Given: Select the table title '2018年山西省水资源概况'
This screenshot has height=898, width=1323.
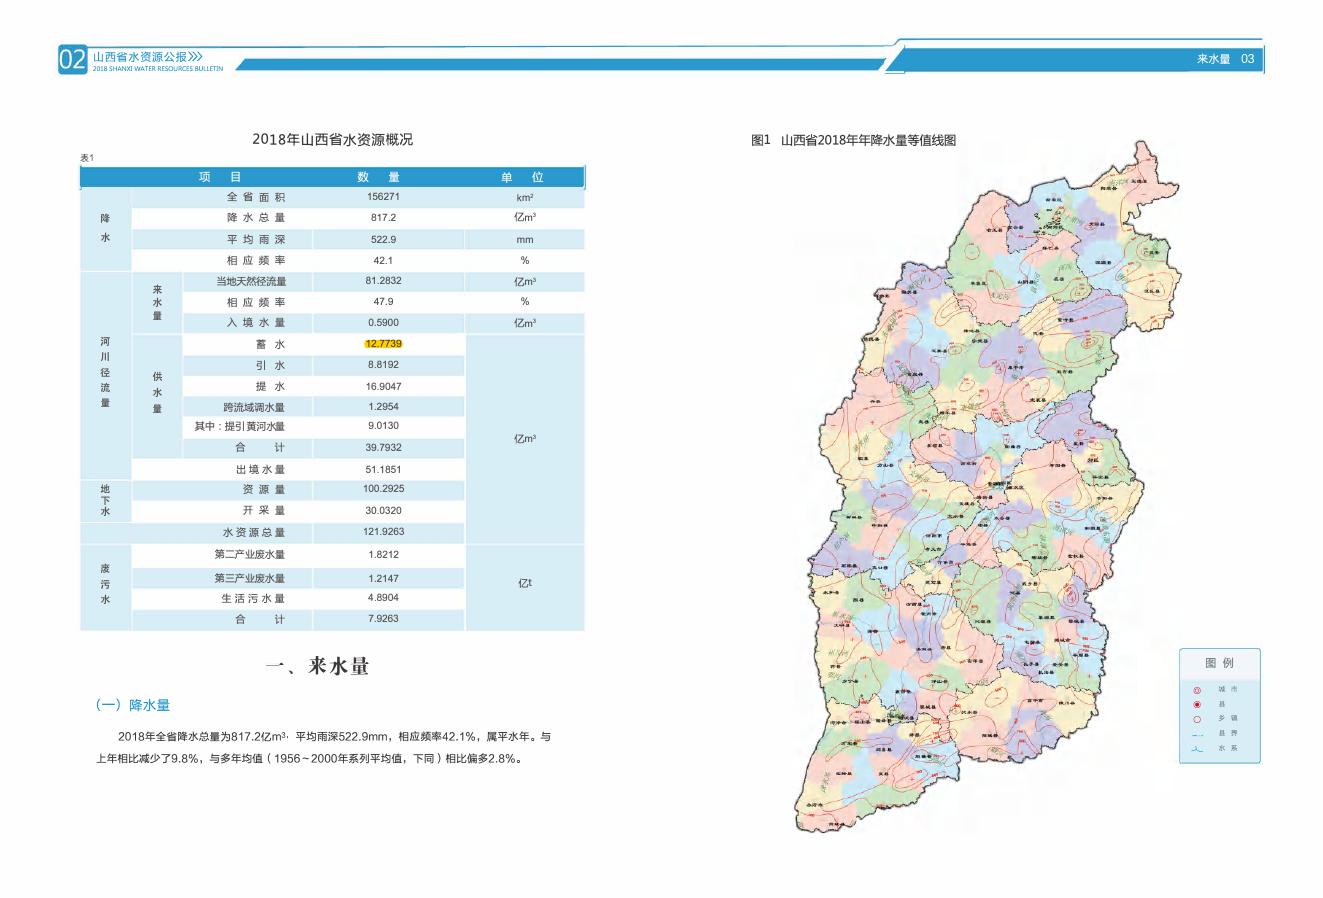Looking at the screenshot, I should click(332, 140).
